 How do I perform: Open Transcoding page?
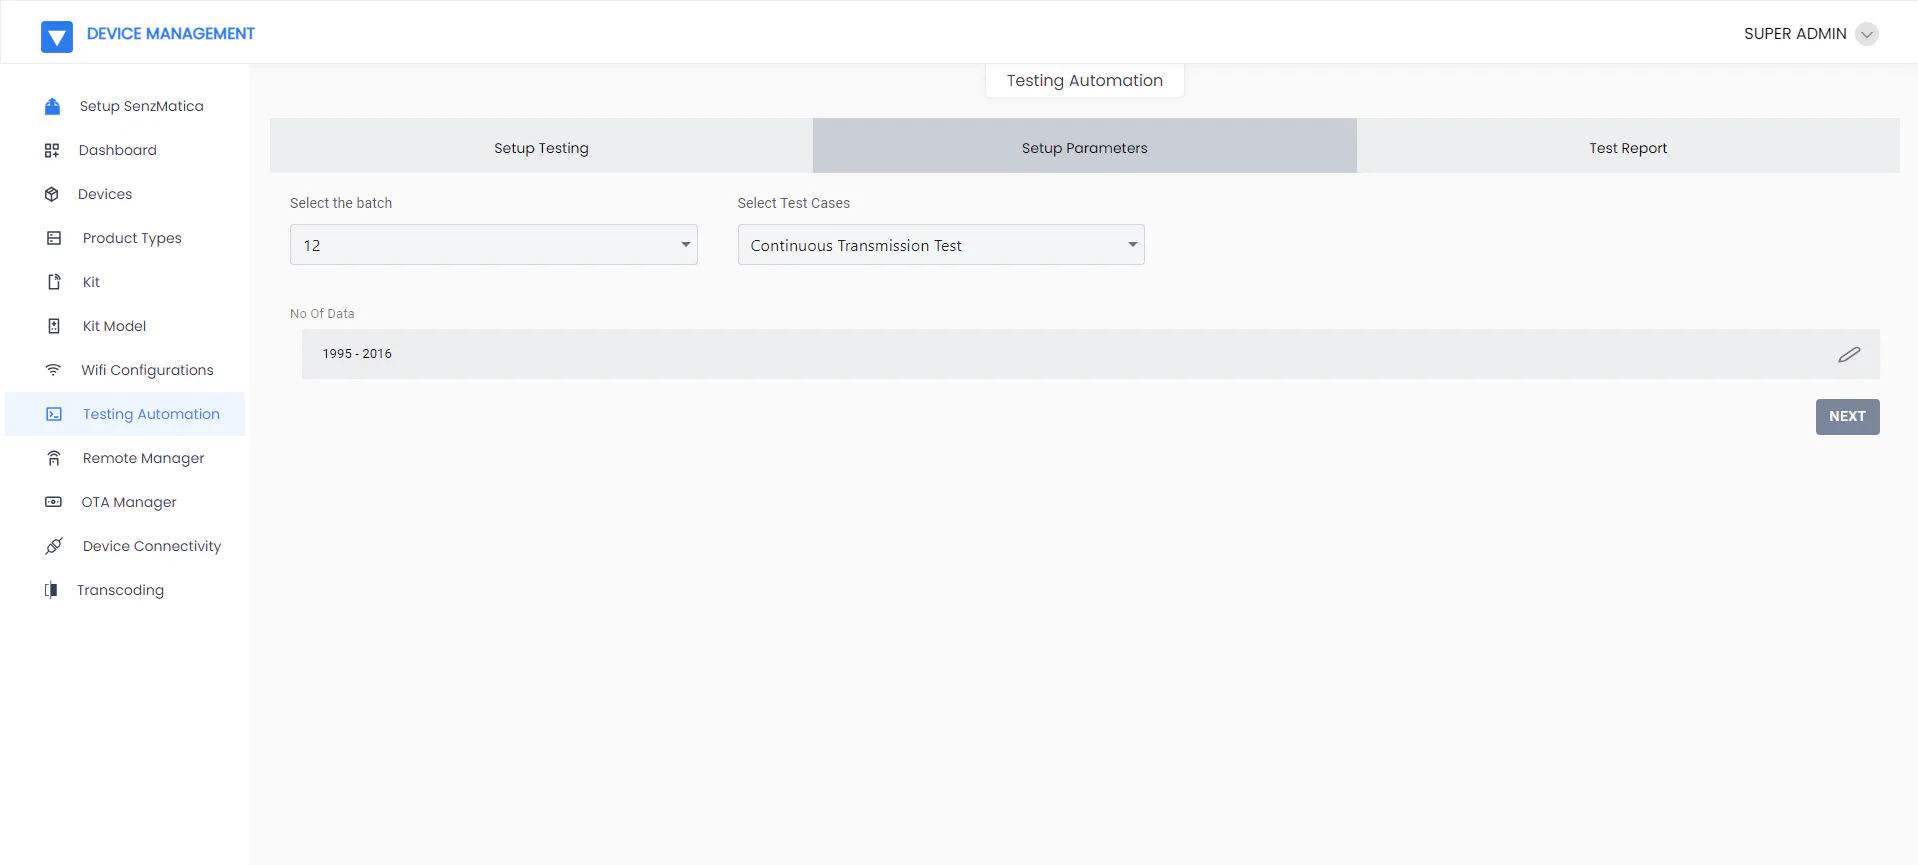coord(125,590)
